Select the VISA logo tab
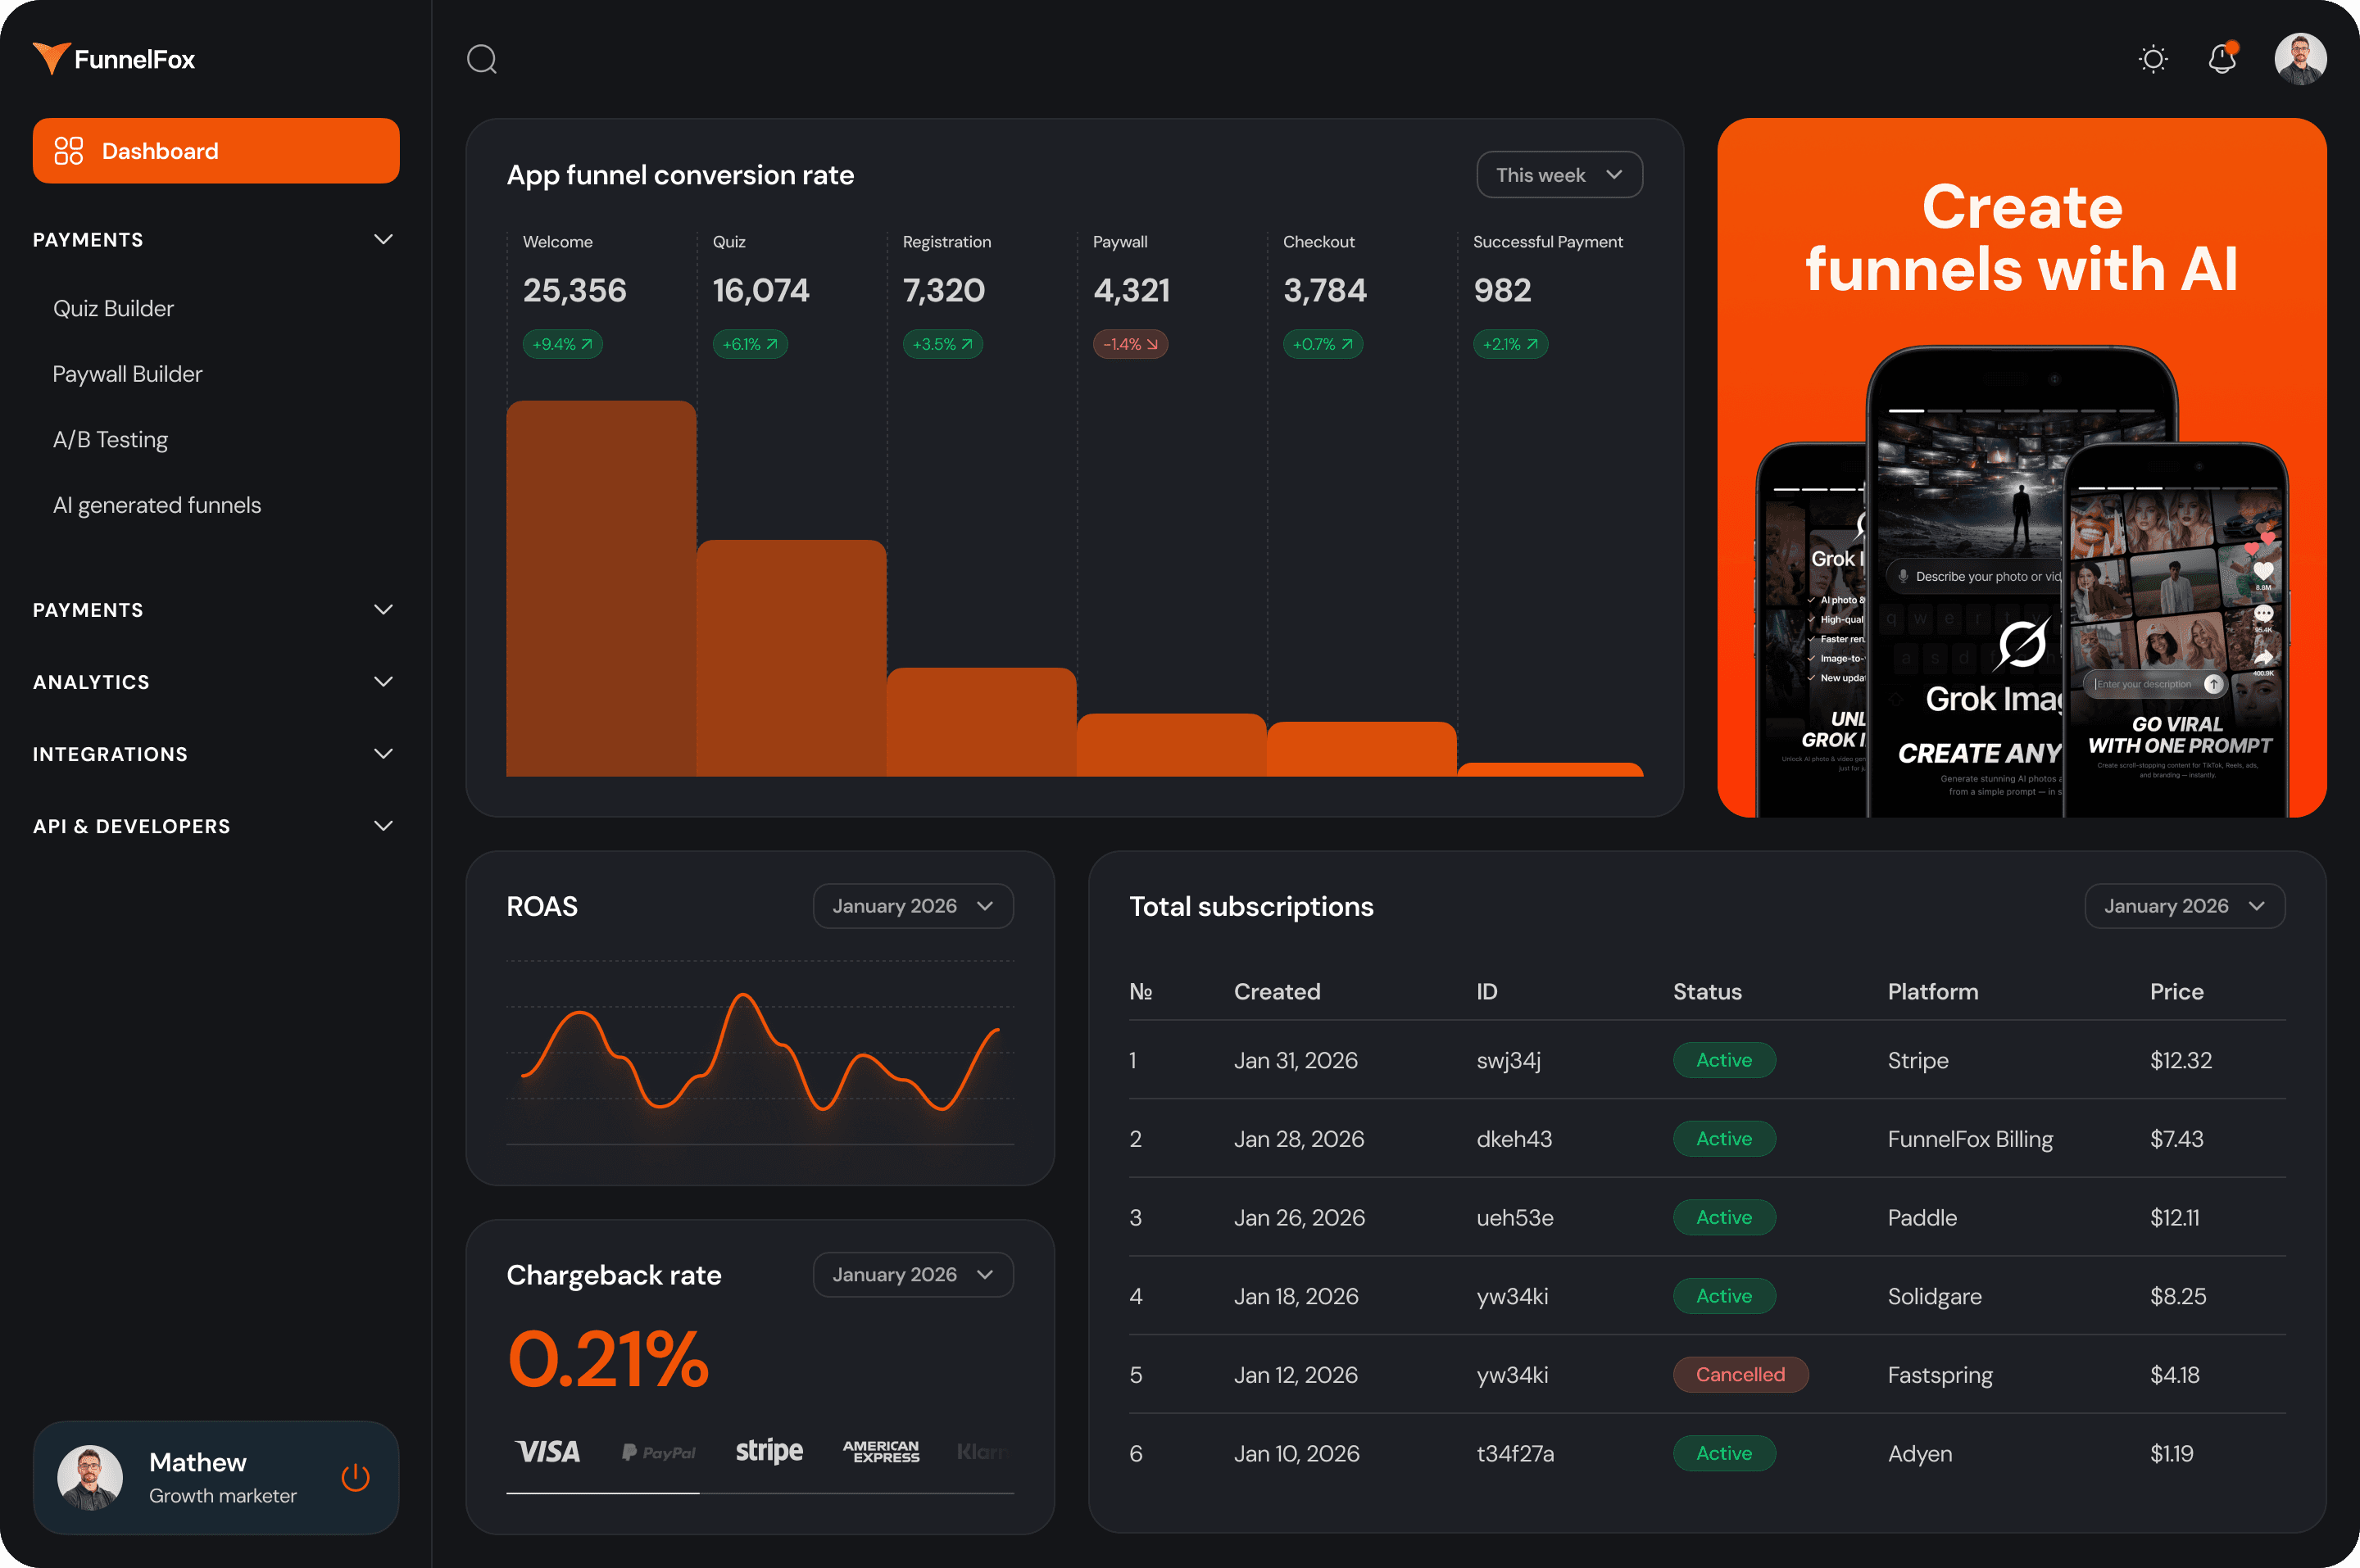 point(547,1451)
